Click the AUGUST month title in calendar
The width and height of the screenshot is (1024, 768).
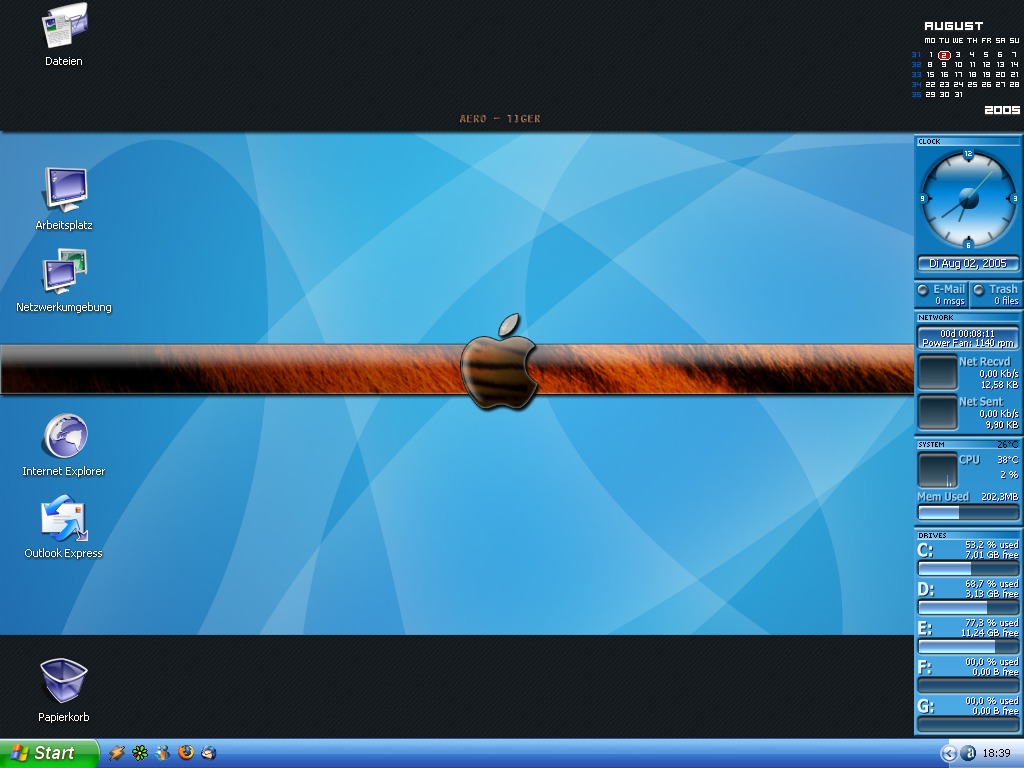coord(953,26)
